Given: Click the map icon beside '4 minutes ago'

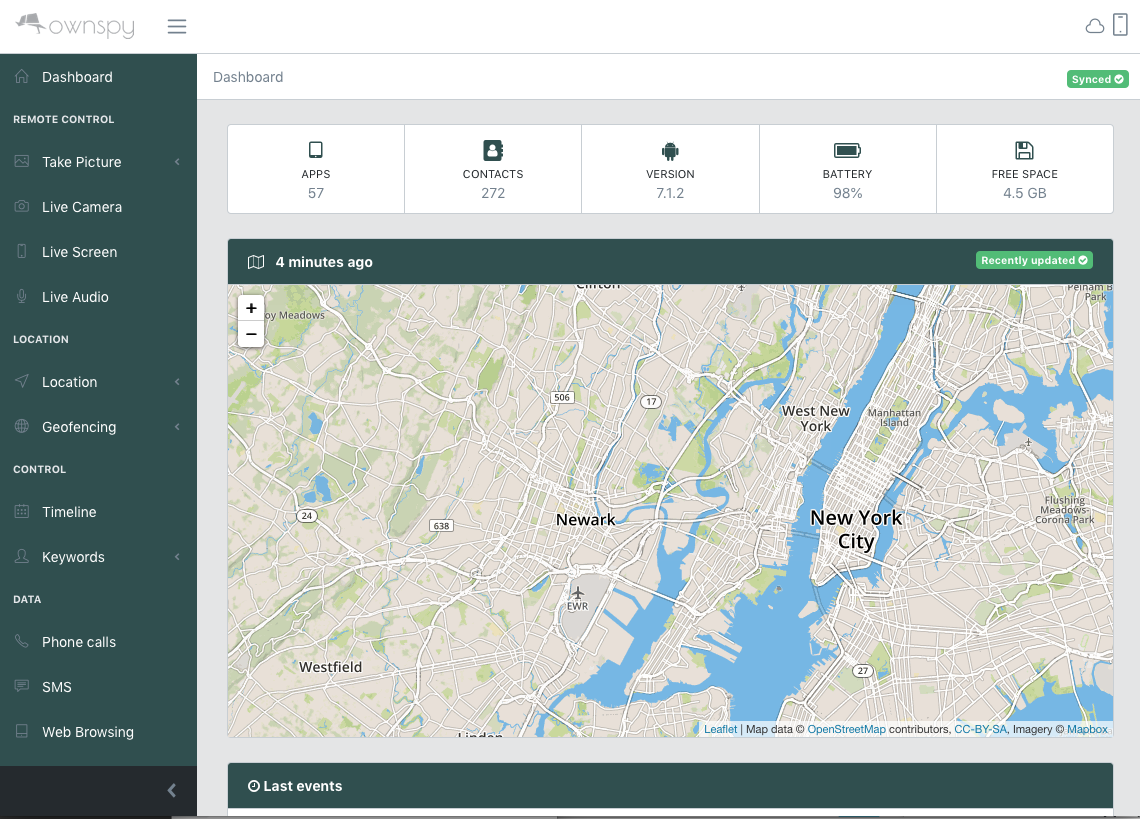Looking at the screenshot, I should point(256,262).
